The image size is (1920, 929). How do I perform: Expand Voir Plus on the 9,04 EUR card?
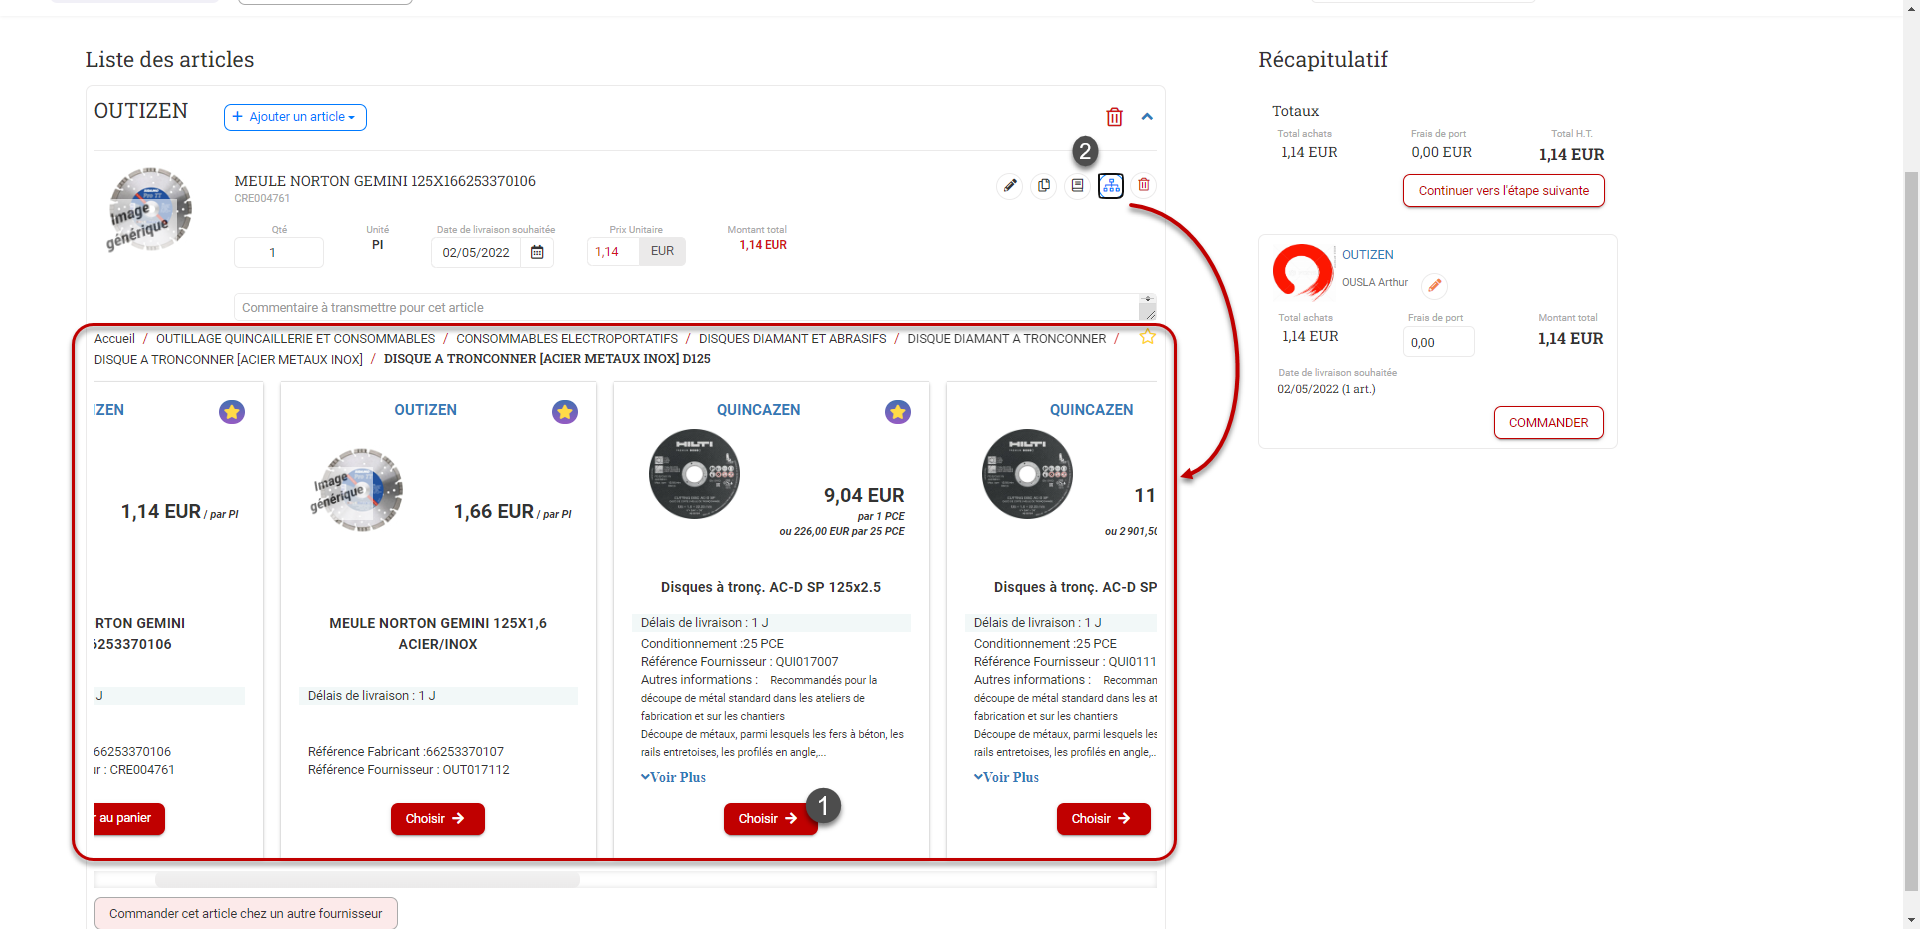[673, 777]
